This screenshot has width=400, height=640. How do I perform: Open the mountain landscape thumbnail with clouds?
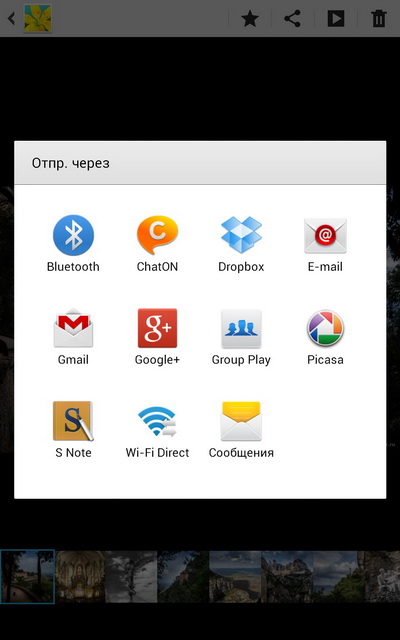[235, 576]
